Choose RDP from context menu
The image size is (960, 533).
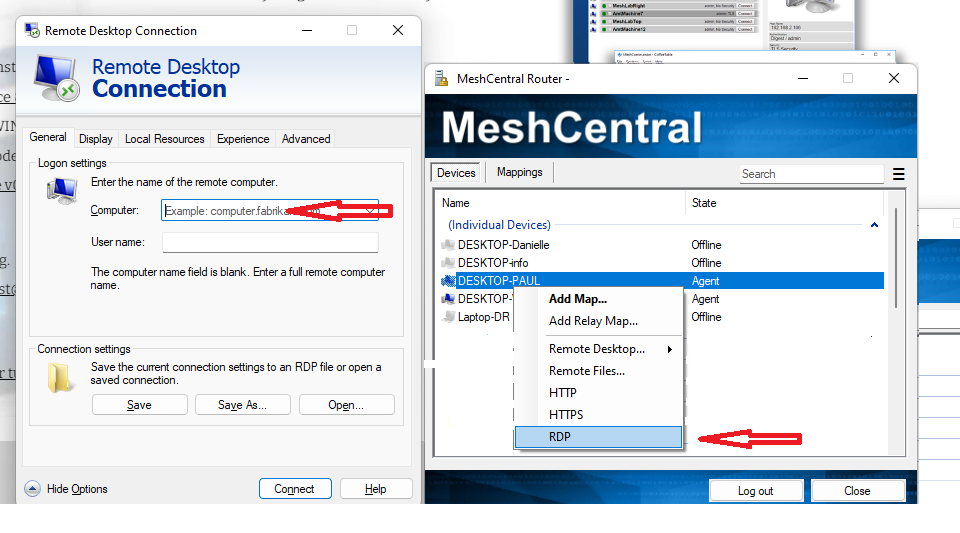point(598,437)
